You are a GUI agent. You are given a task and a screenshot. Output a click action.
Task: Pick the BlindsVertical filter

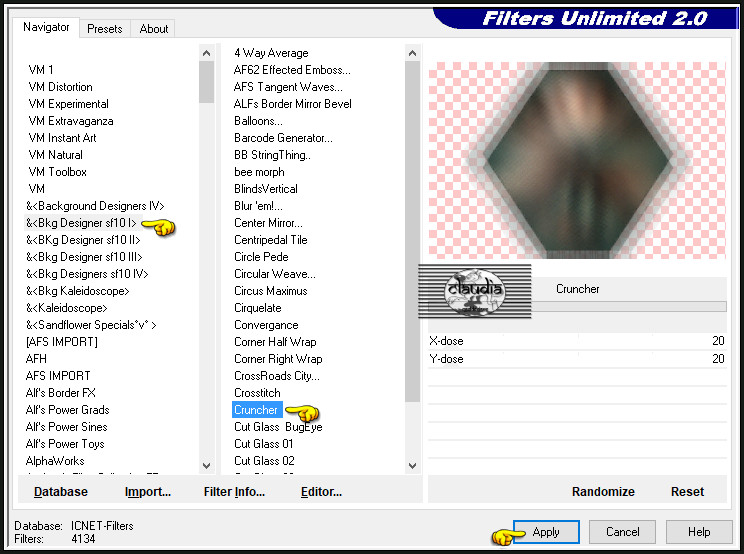click(266, 189)
